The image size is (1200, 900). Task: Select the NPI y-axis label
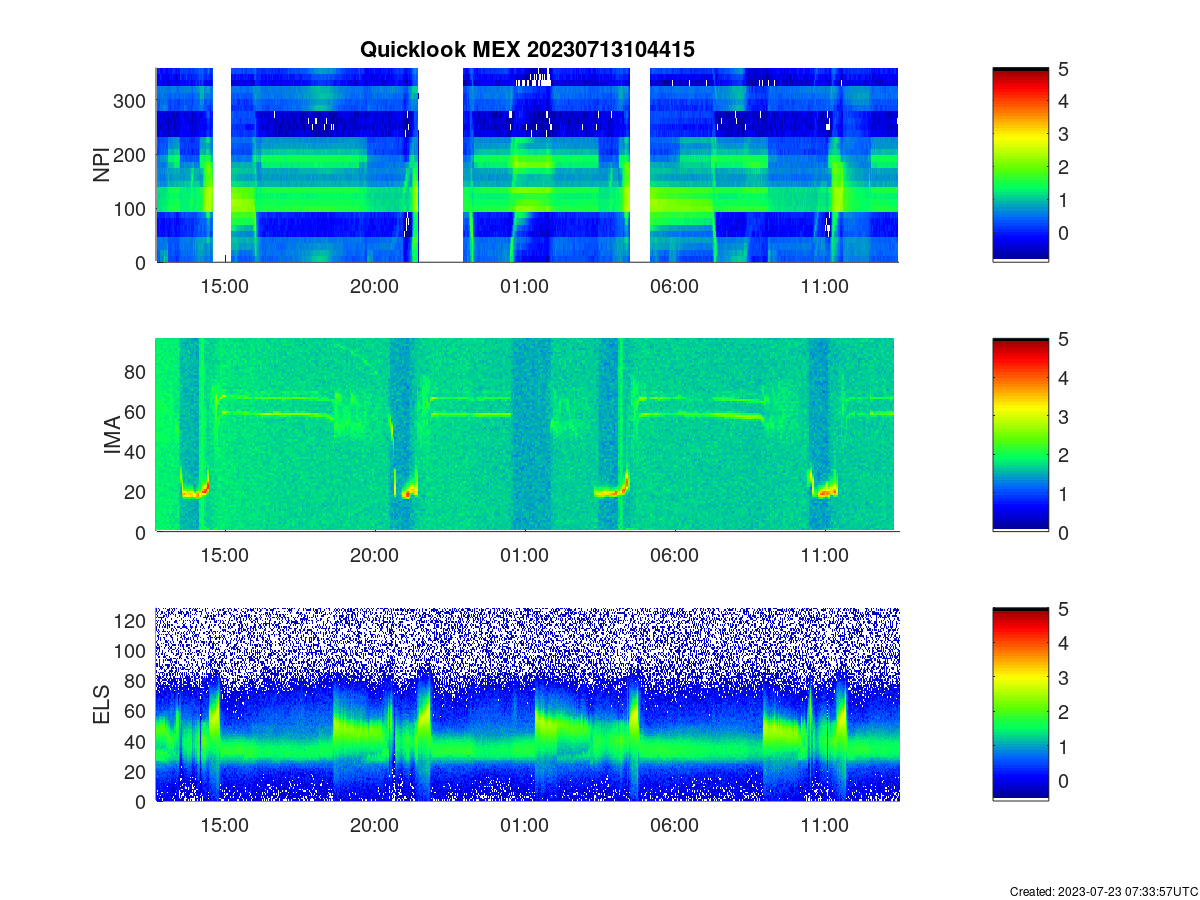click(101, 165)
